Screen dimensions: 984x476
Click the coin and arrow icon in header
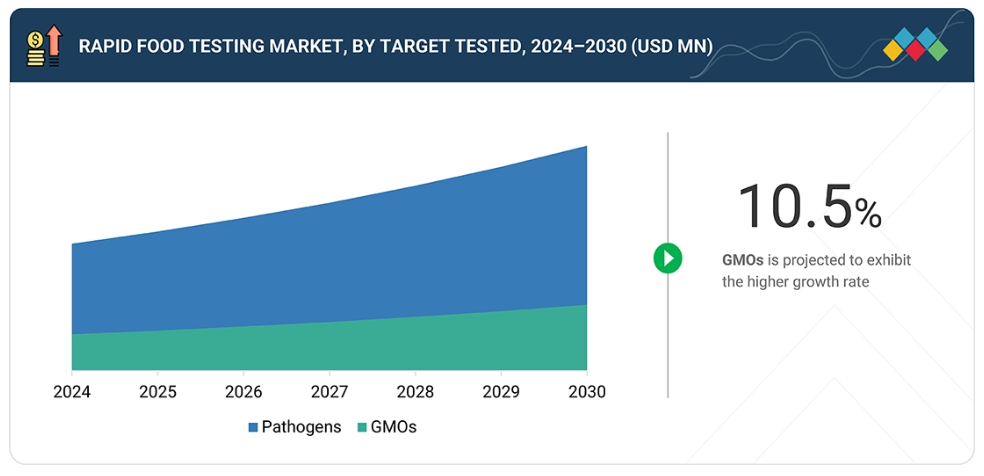coord(44,47)
